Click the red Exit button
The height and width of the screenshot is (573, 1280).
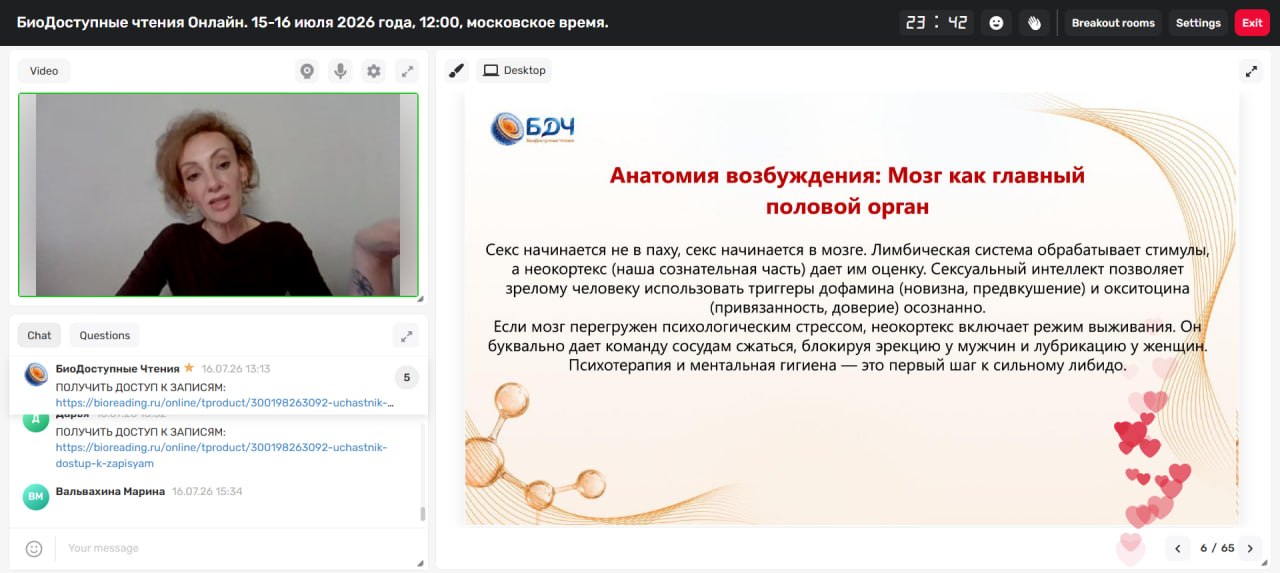(x=1252, y=23)
